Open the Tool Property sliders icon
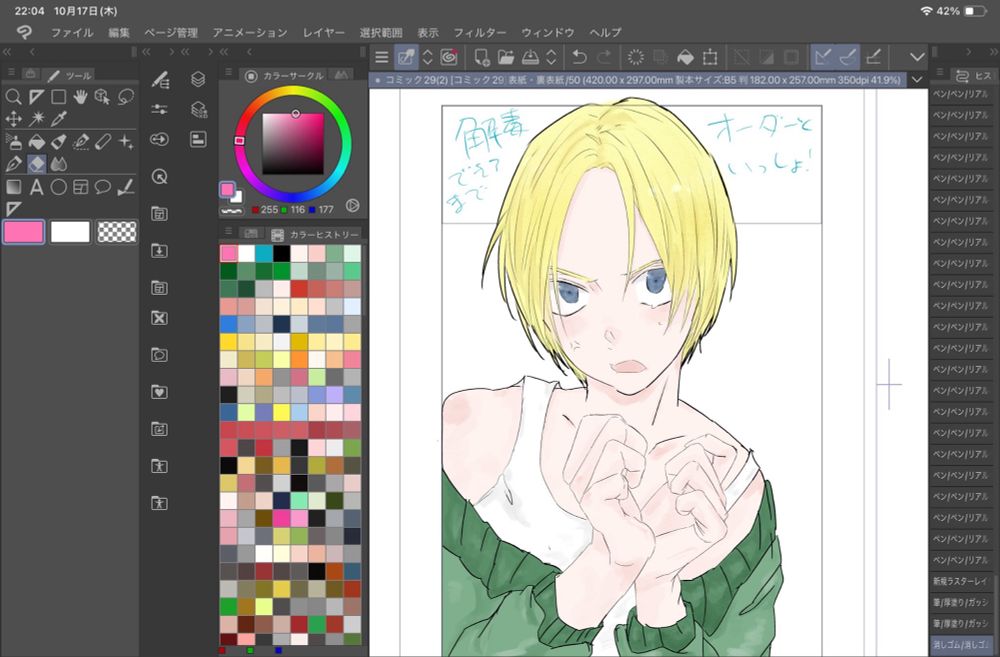The width and height of the screenshot is (1000, 657). pyautogui.click(x=160, y=109)
